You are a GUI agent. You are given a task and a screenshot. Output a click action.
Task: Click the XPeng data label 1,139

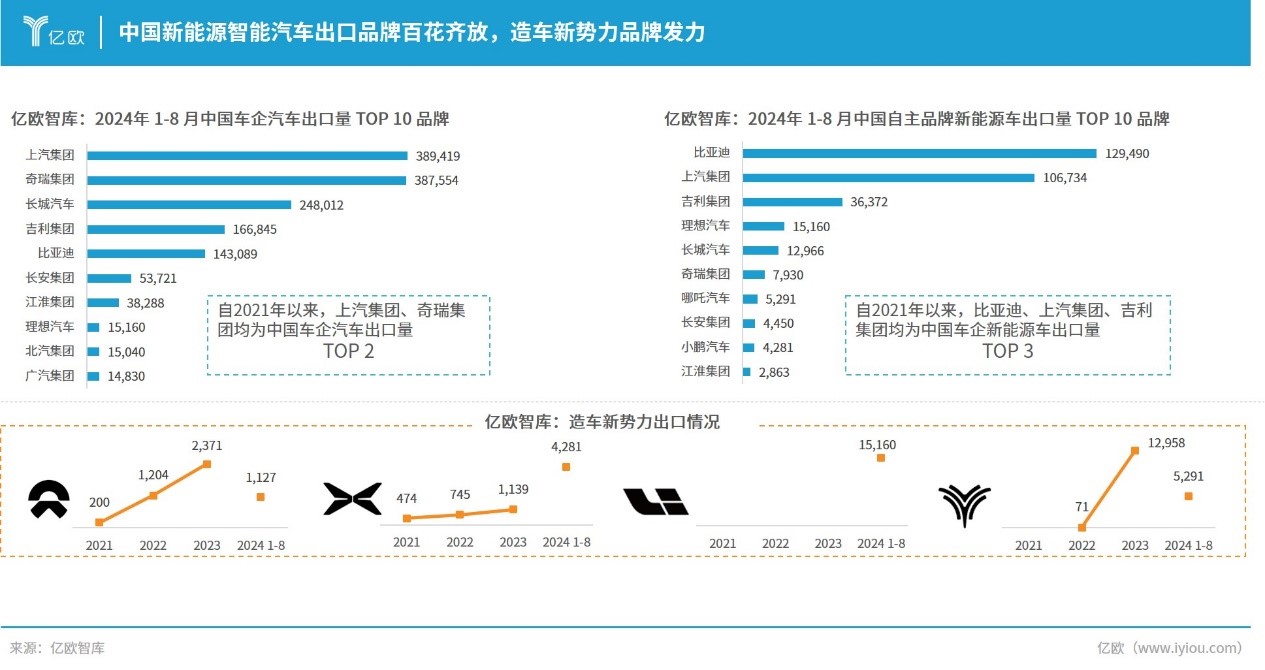click(x=513, y=488)
